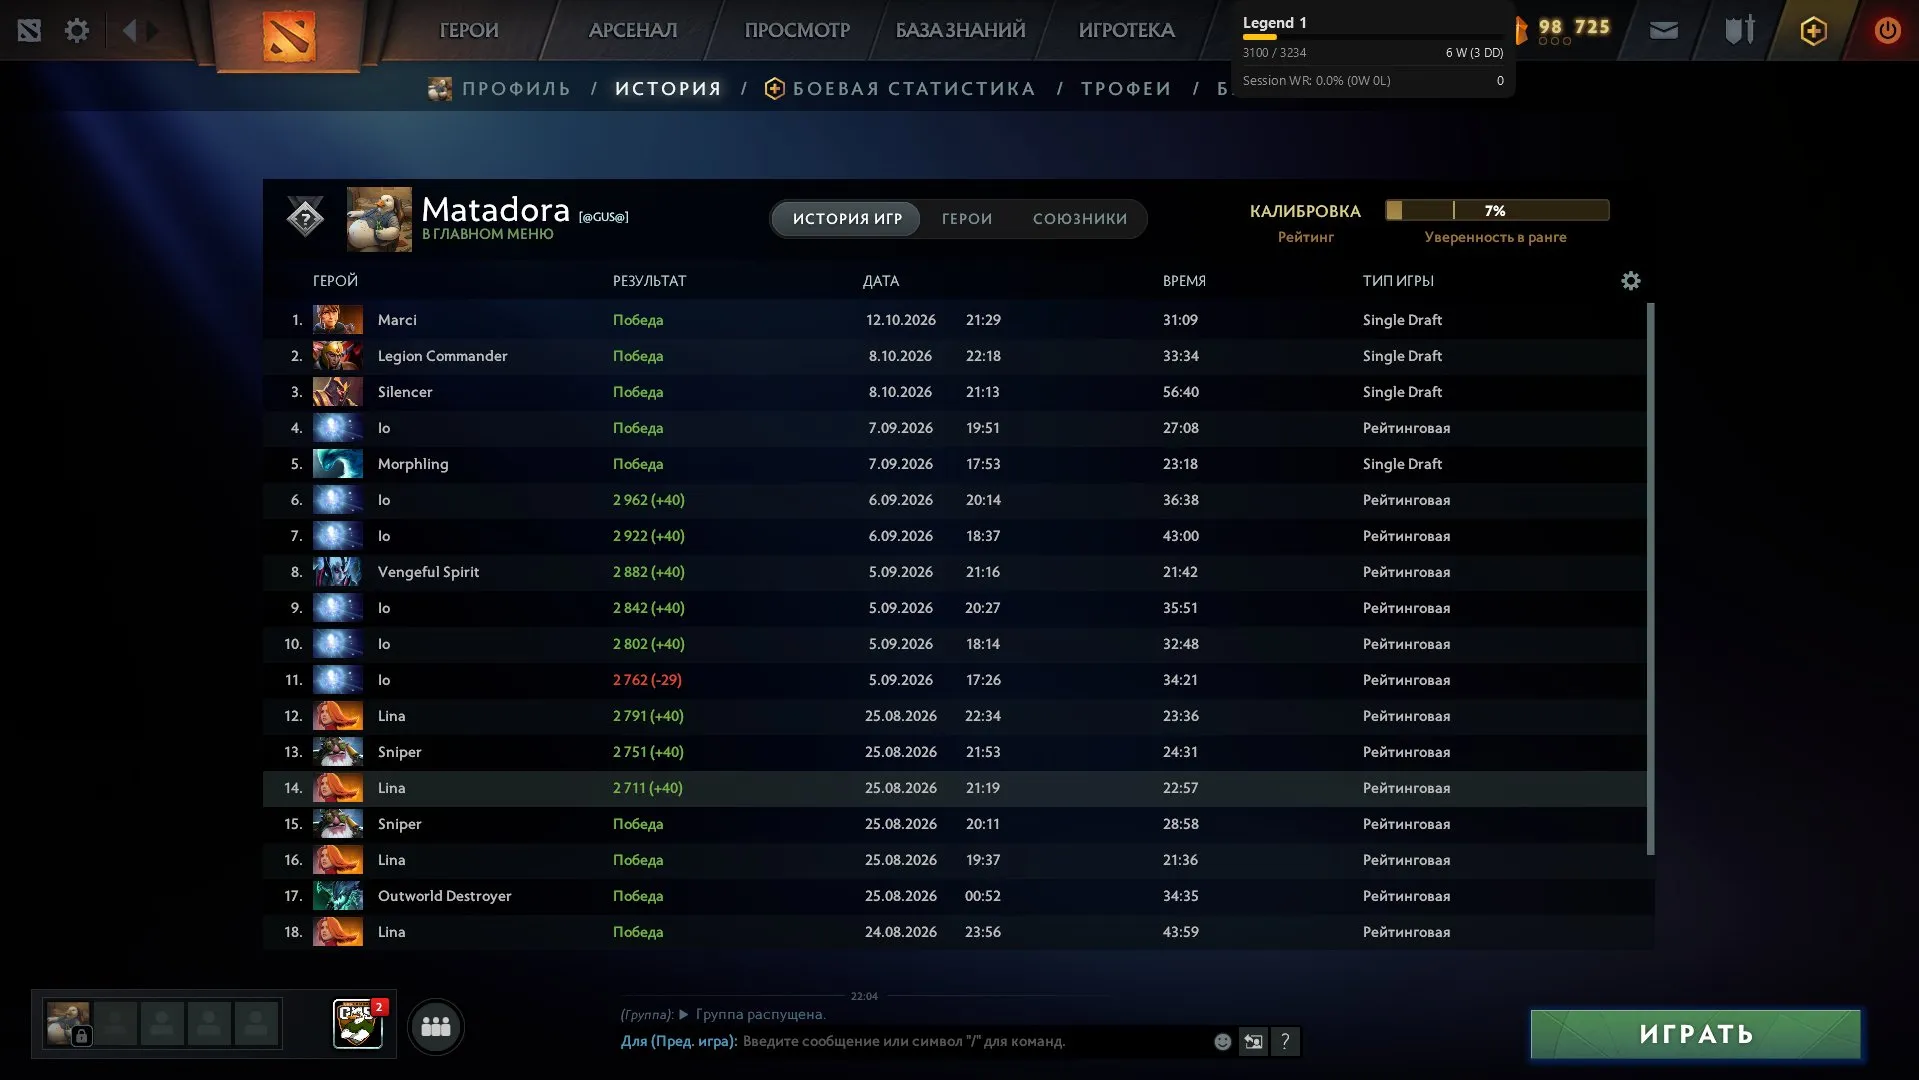This screenshot has width=1919, height=1080.
Task: Click the Legend 1 MMR tracker overlay
Action: [1373, 51]
